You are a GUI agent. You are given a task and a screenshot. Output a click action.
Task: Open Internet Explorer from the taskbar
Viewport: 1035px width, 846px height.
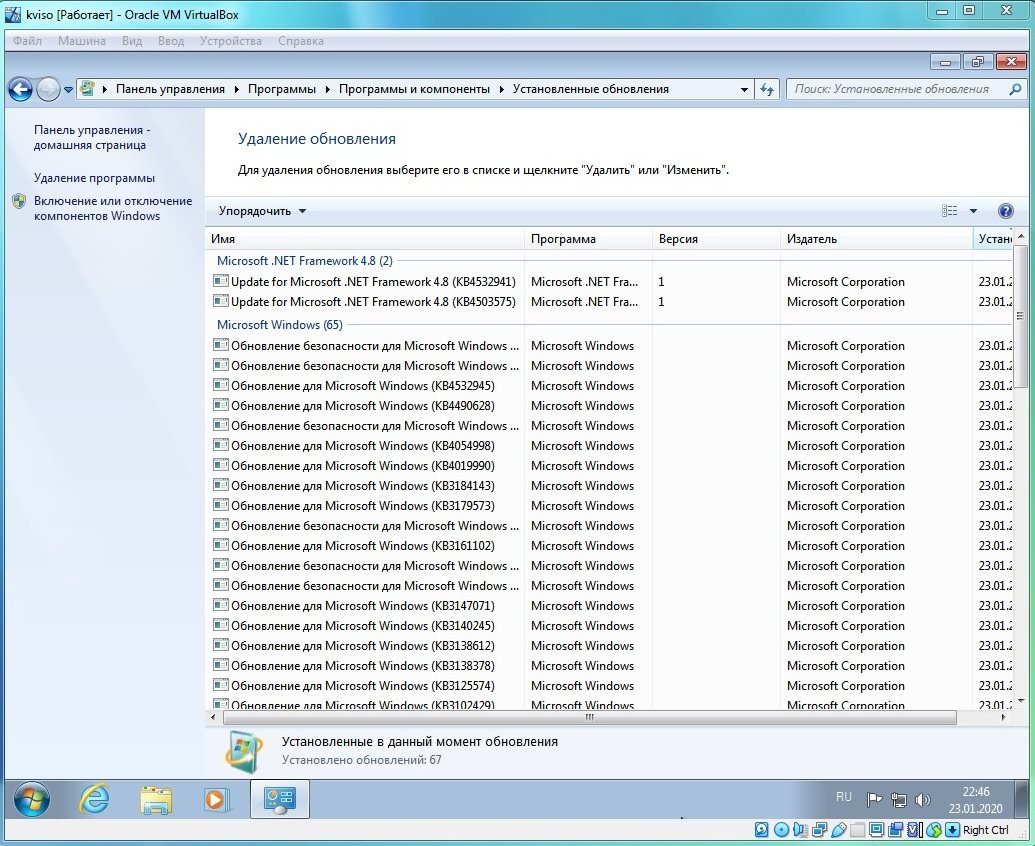(x=95, y=799)
